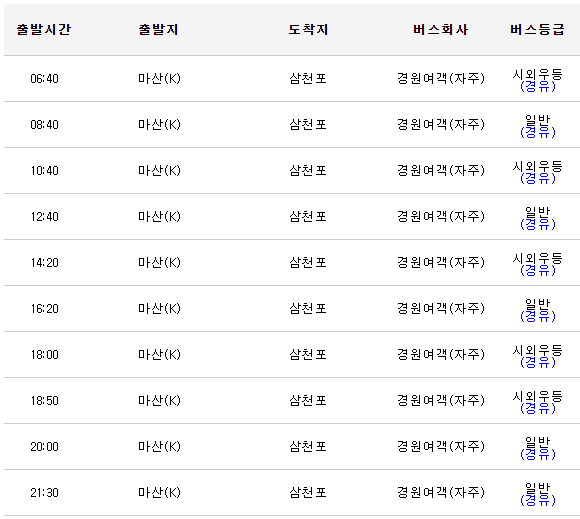Viewport: 580px width, 519px height.
Task: Select the 10:40 departure time cell
Action: tap(44, 171)
